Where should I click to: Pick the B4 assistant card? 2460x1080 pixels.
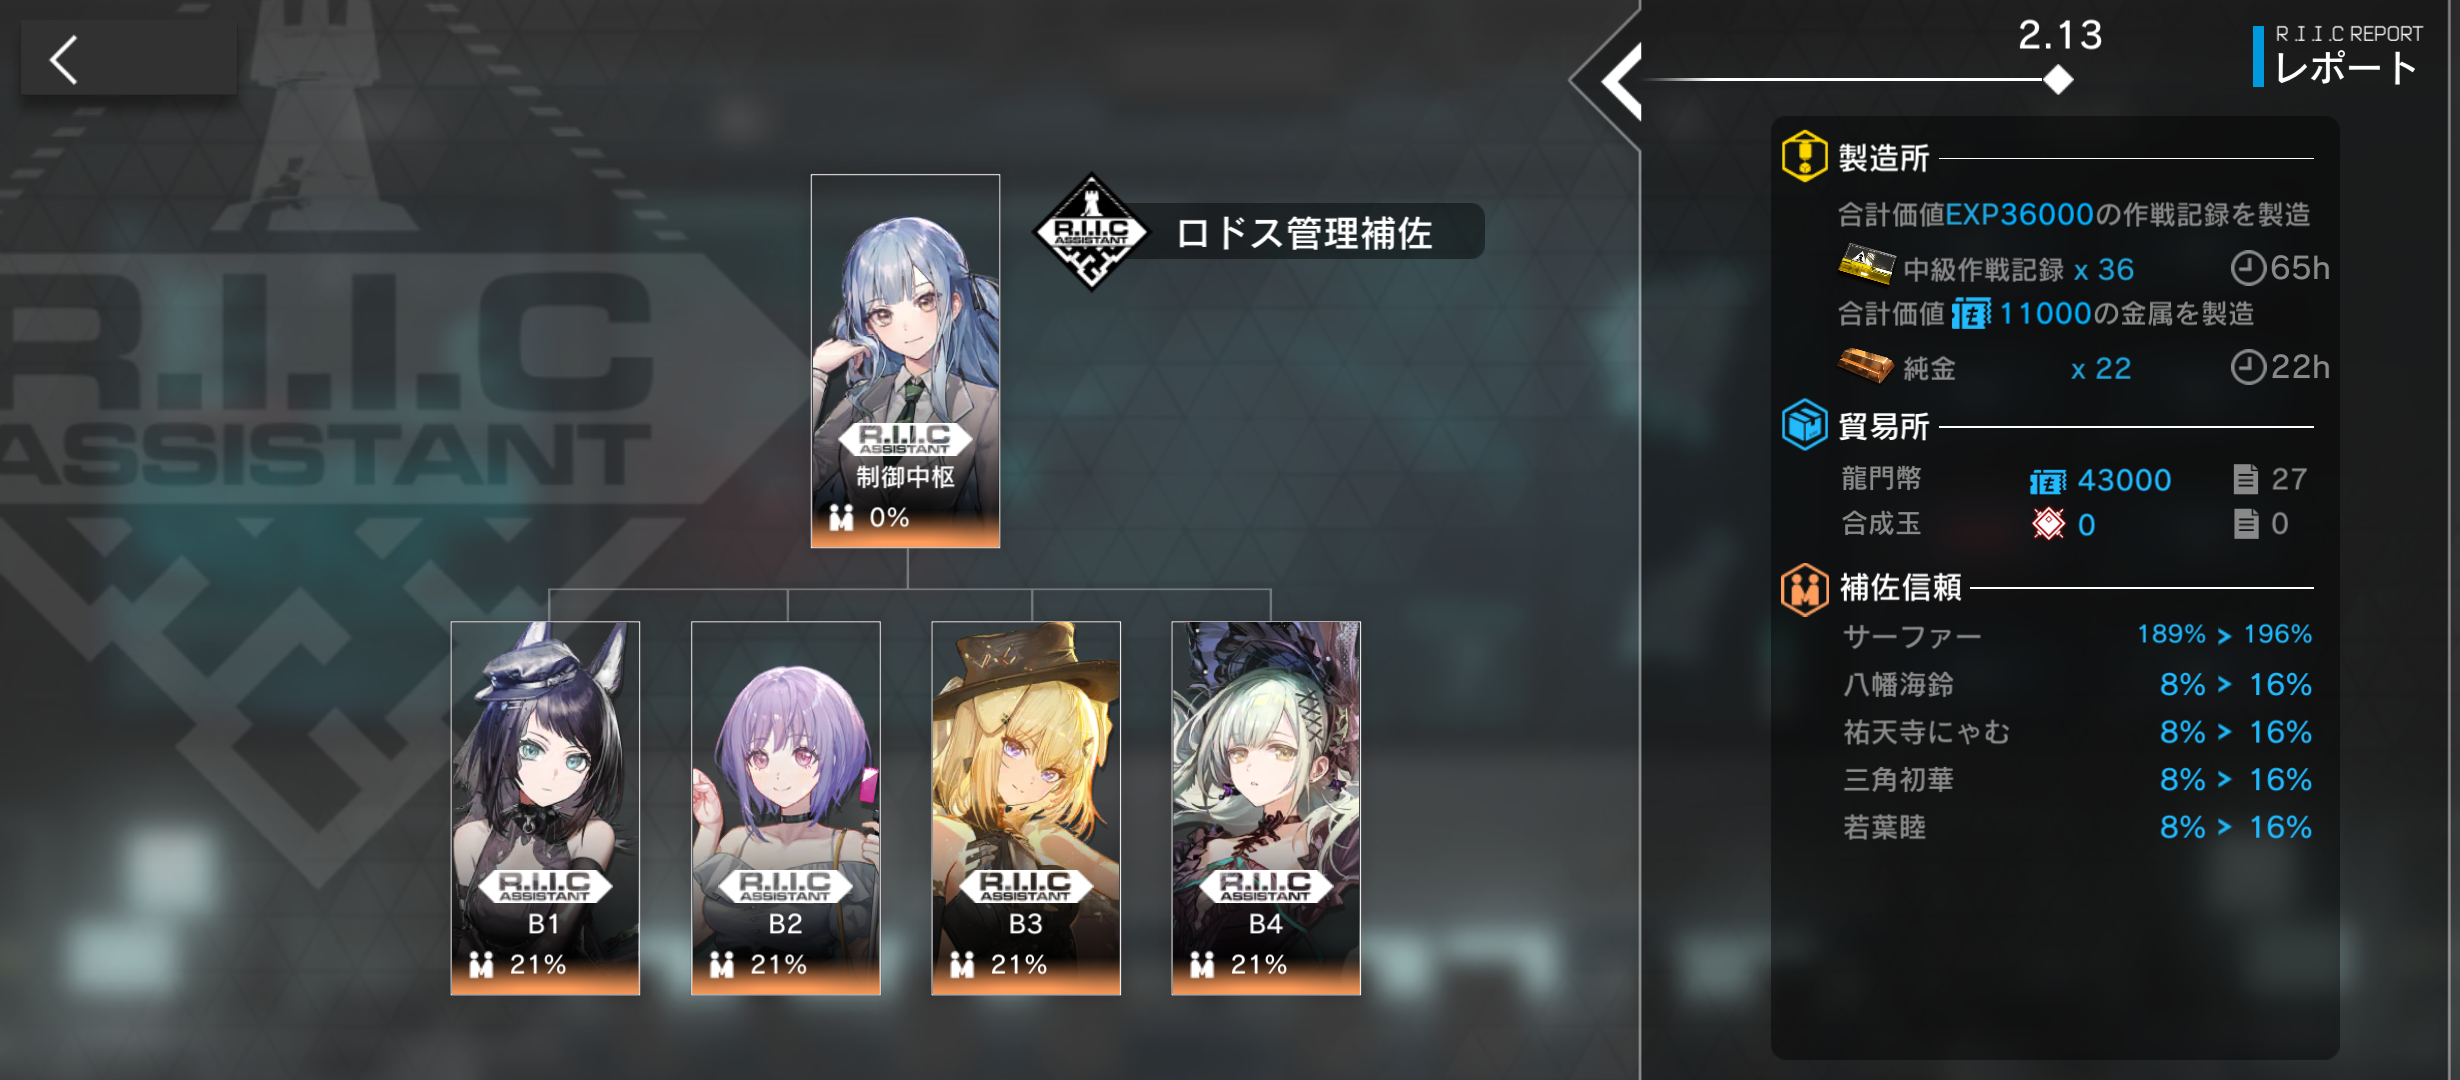click(1266, 808)
